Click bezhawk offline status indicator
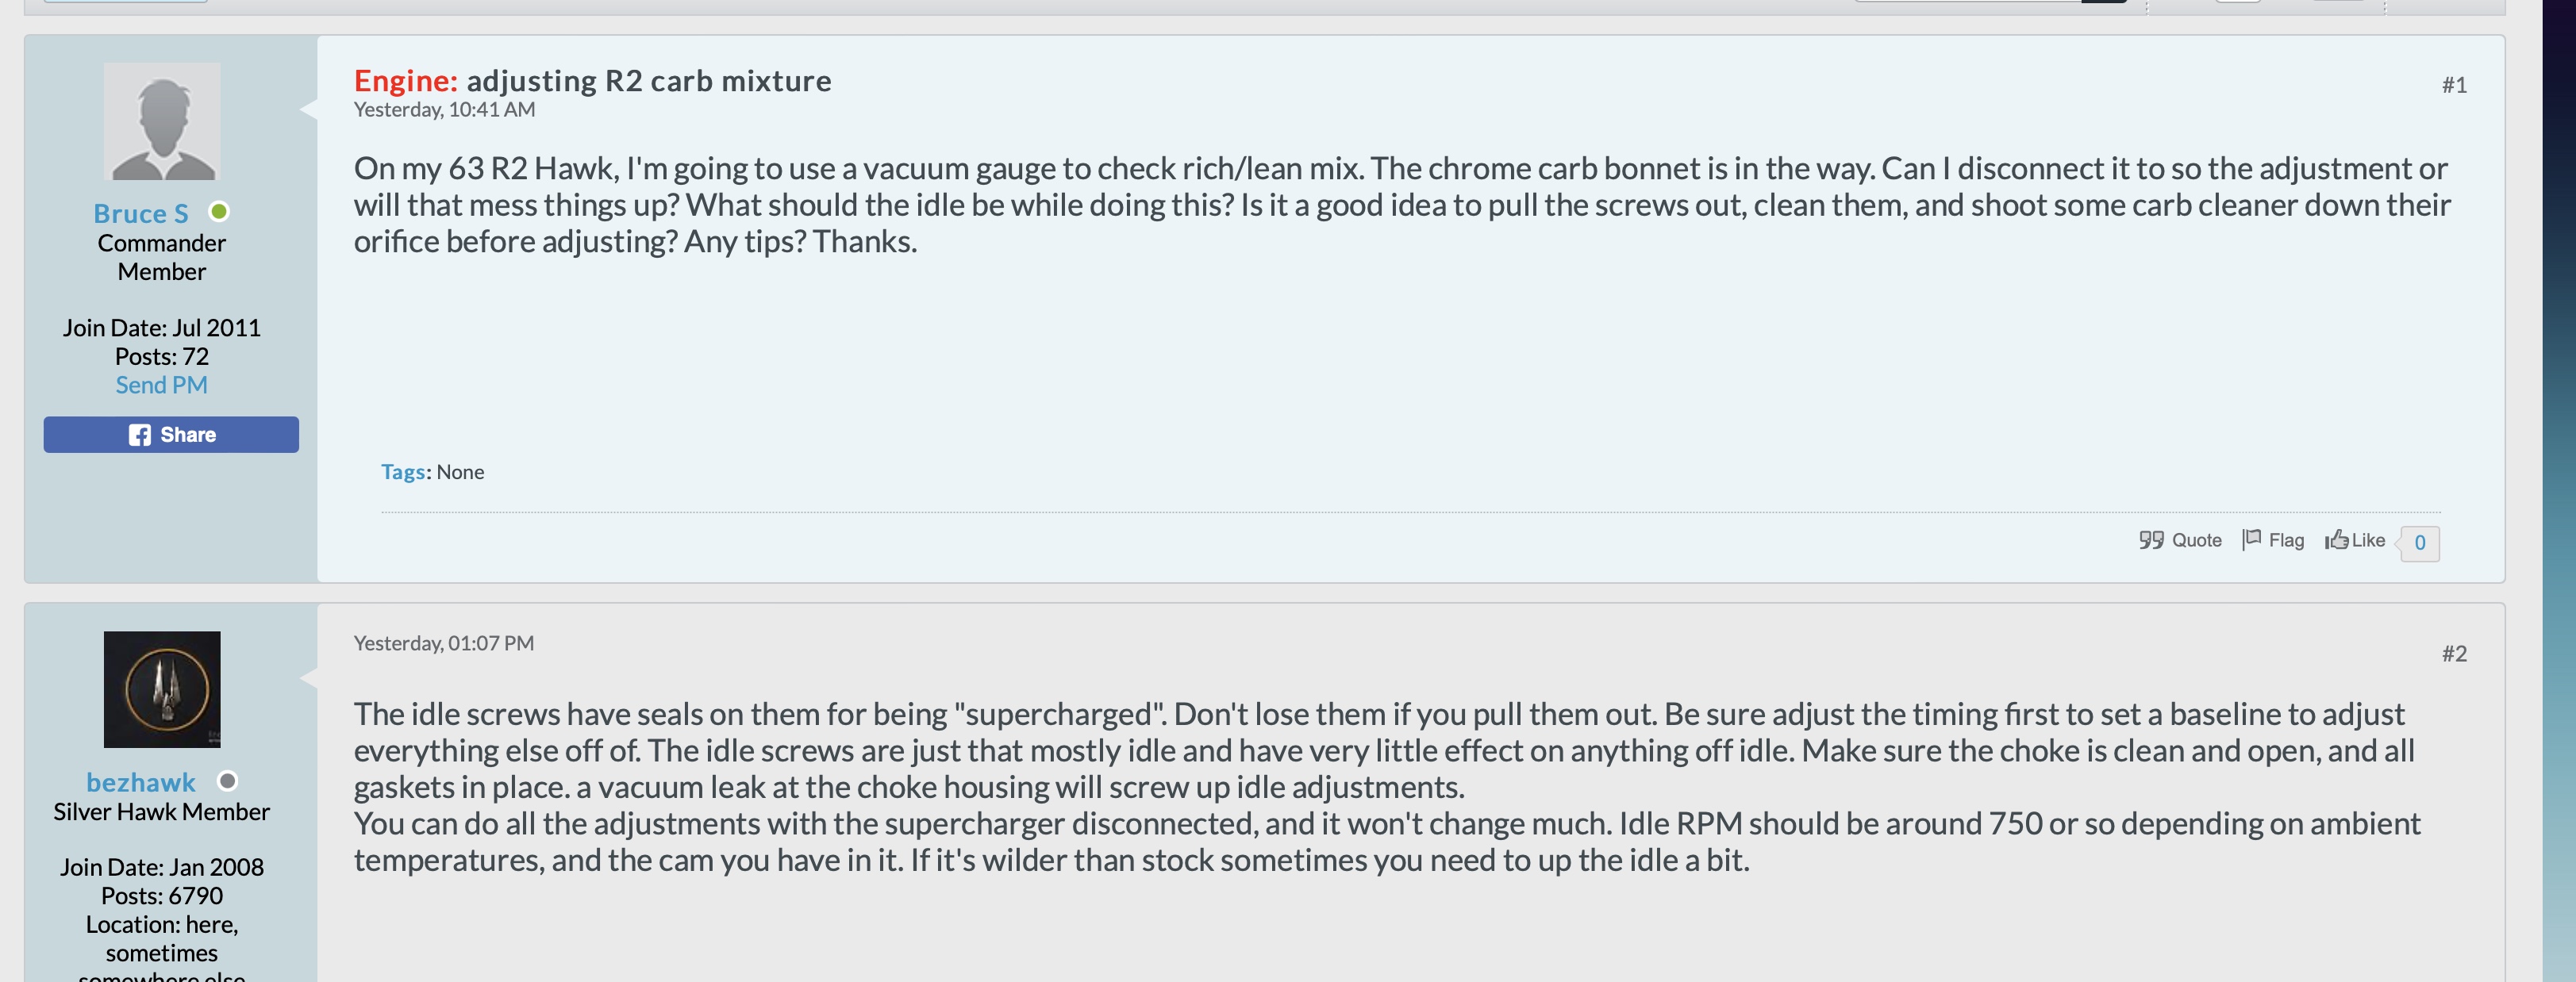Image resolution: width=2576 pixels, height=982 pixels. click(x=227, y=781)
